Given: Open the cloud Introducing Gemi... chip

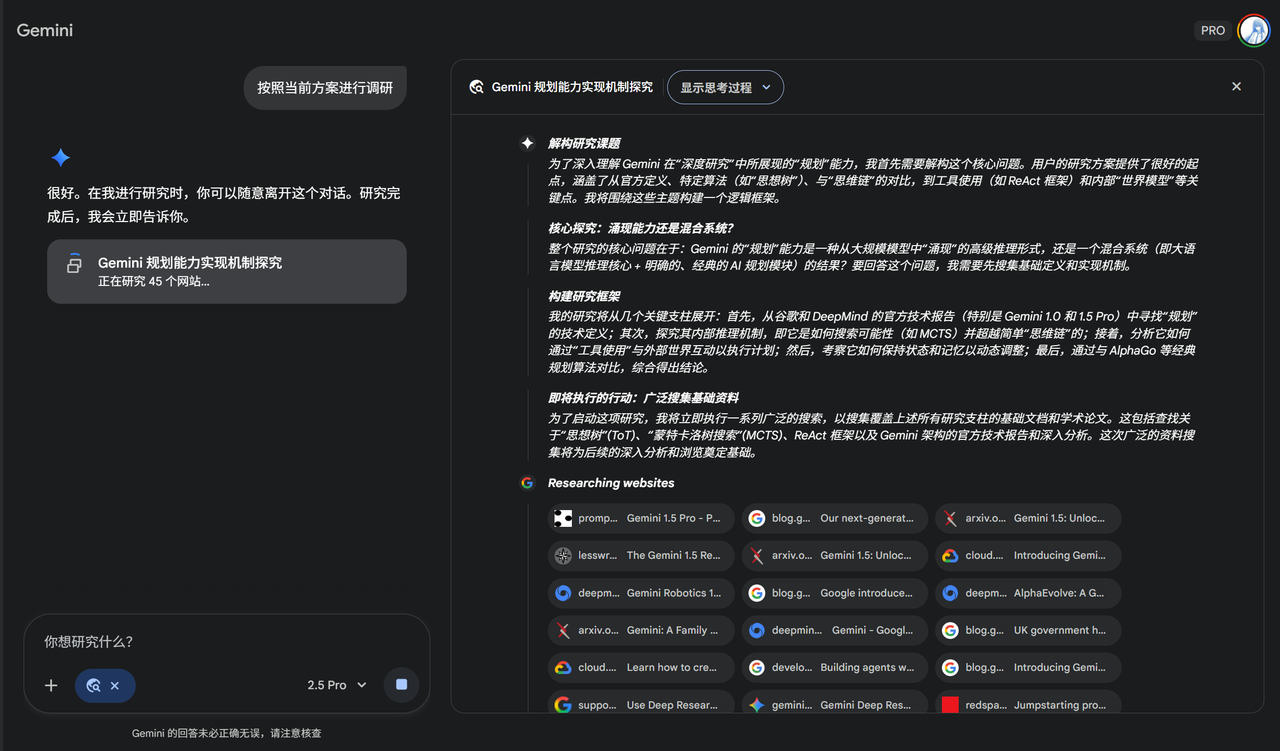Looking at the screenshot, I should click(1028, 555).
